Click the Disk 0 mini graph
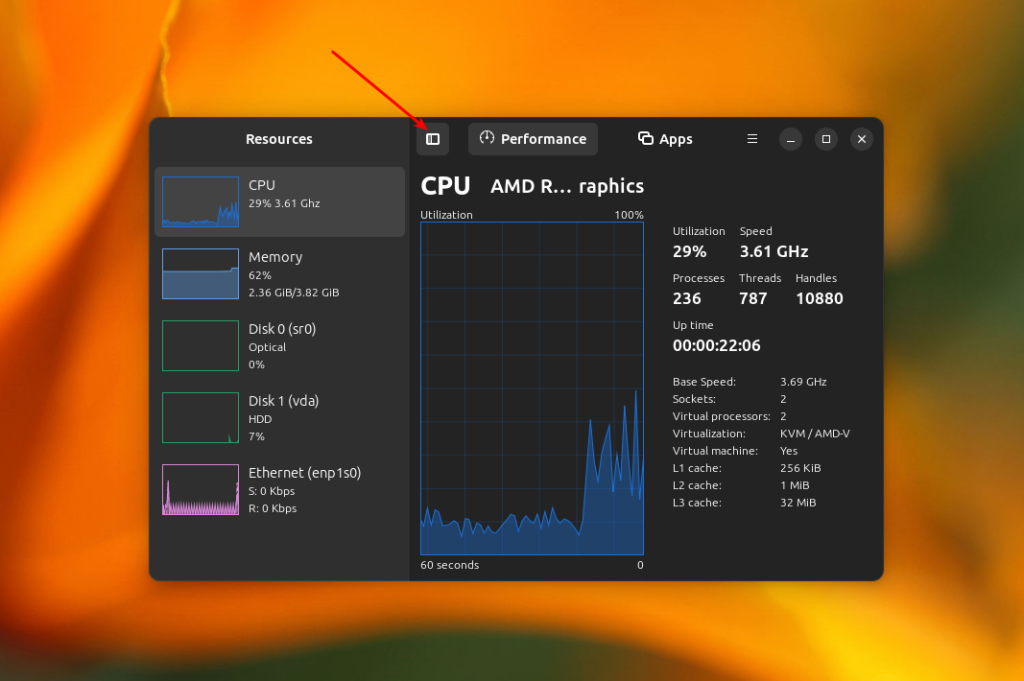1024x681 pixels. 200,345
